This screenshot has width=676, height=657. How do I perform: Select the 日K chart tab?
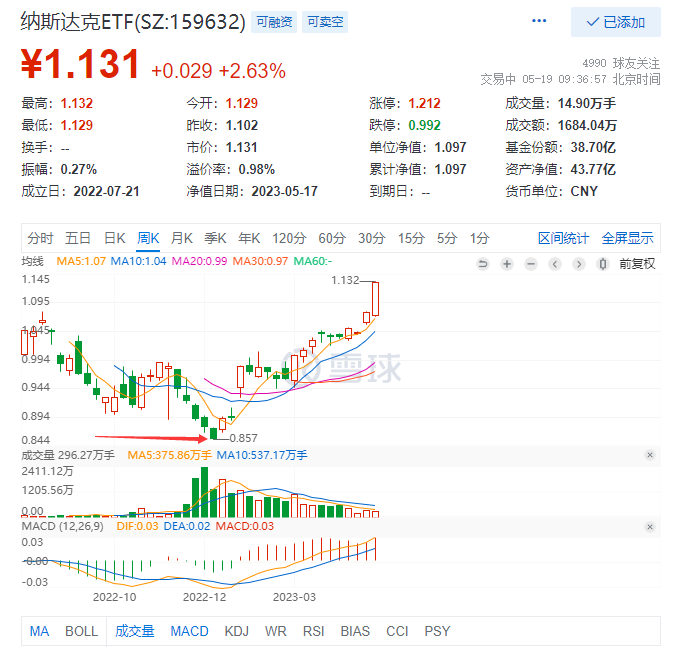pos(115,238)
